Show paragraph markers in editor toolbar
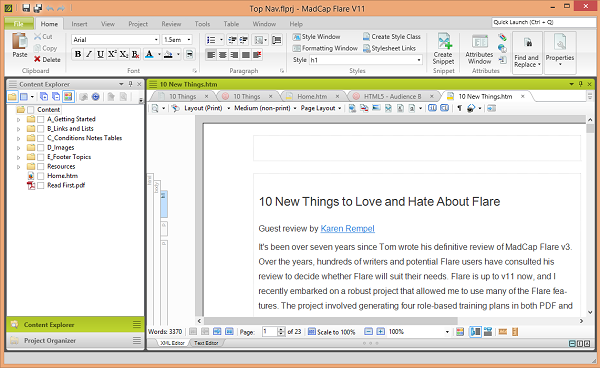Viewport: 600px width, 368px height. [460, 108]
